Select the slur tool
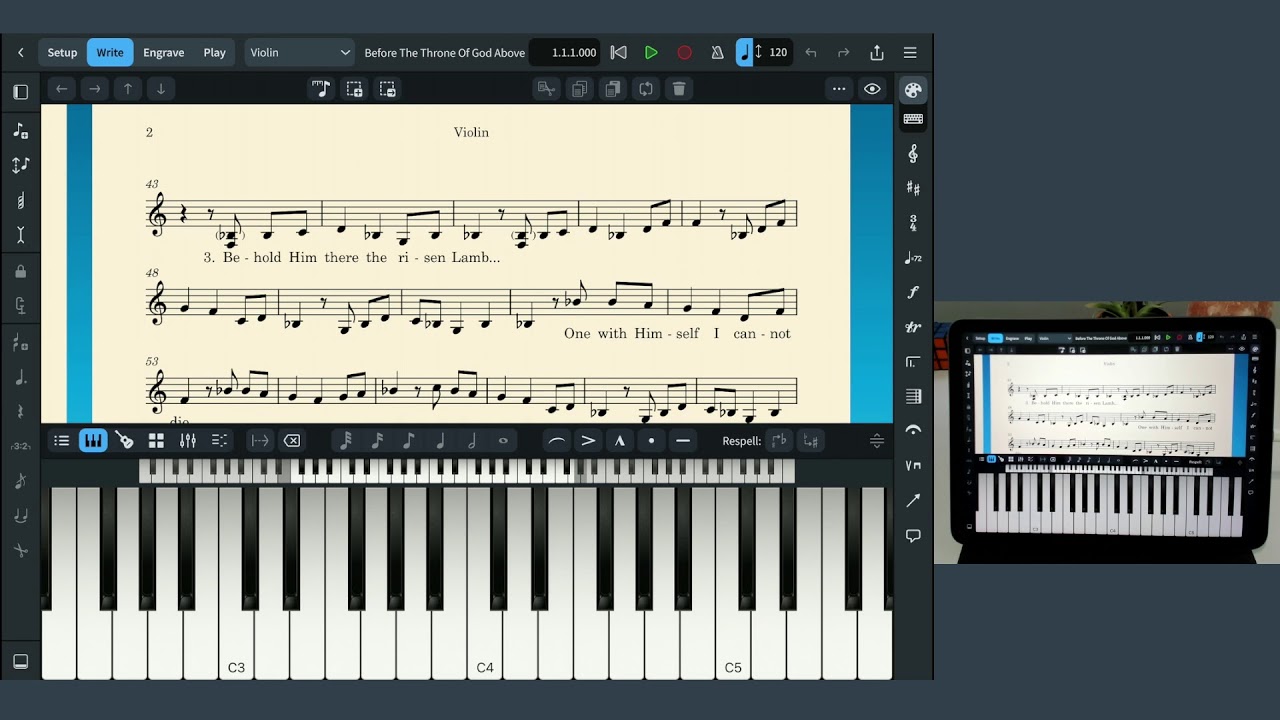 [x=557, y=441]
